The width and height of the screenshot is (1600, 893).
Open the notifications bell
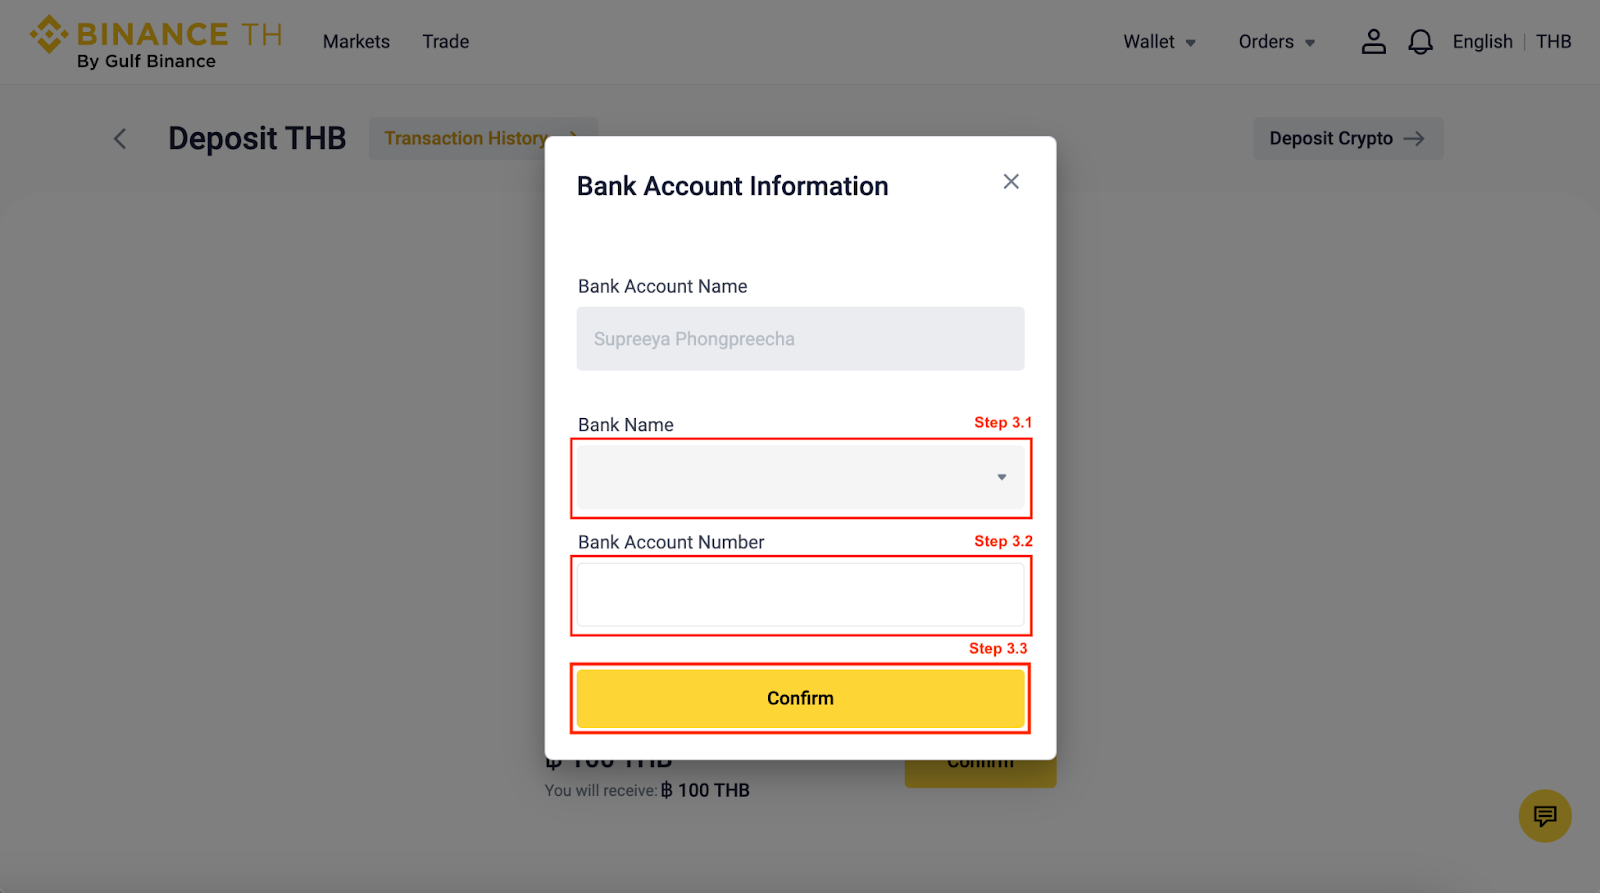[x=1420, y=41]
